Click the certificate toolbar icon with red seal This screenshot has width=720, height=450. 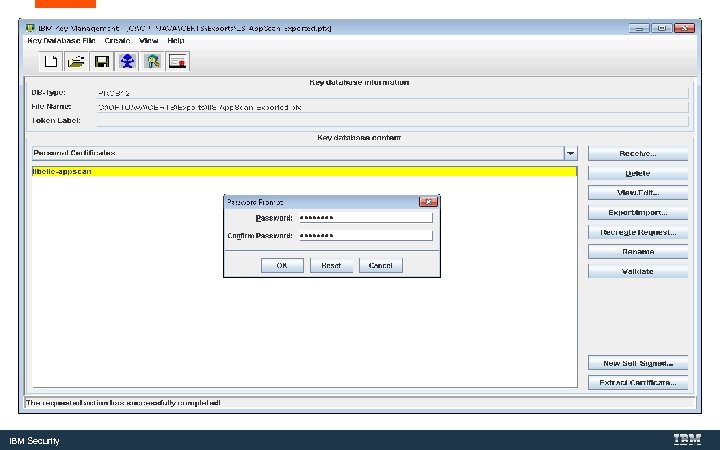pos(178,61)
